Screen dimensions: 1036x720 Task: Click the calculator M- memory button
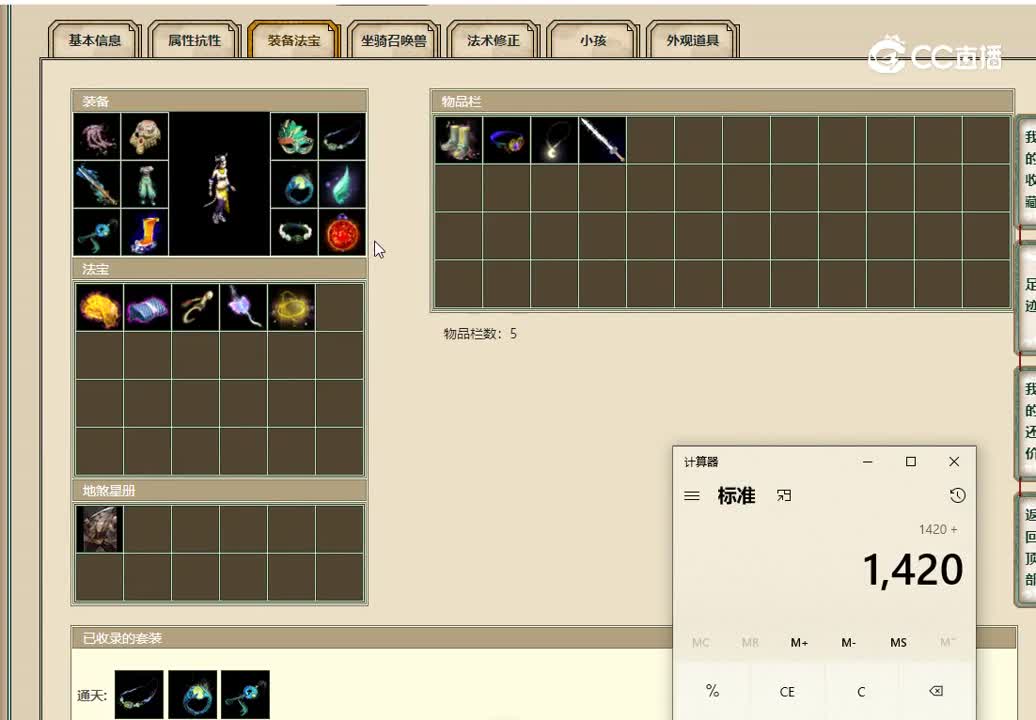coord(849,642)
